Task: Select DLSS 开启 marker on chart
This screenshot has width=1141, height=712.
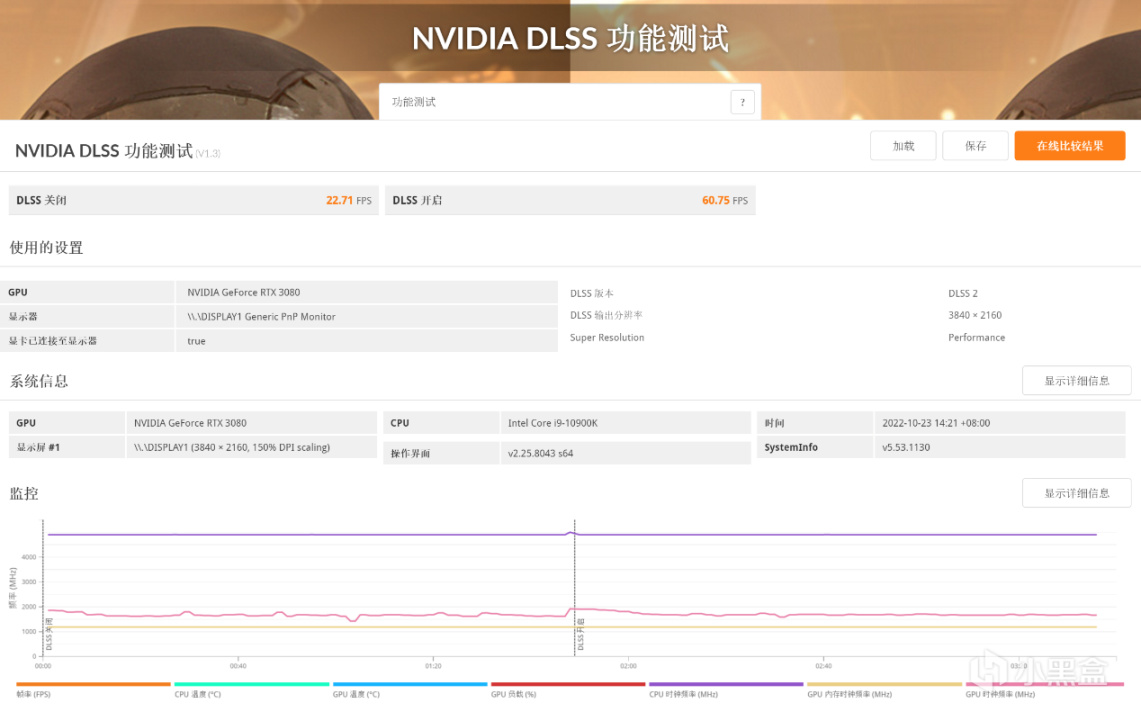Action: (581, 634)
